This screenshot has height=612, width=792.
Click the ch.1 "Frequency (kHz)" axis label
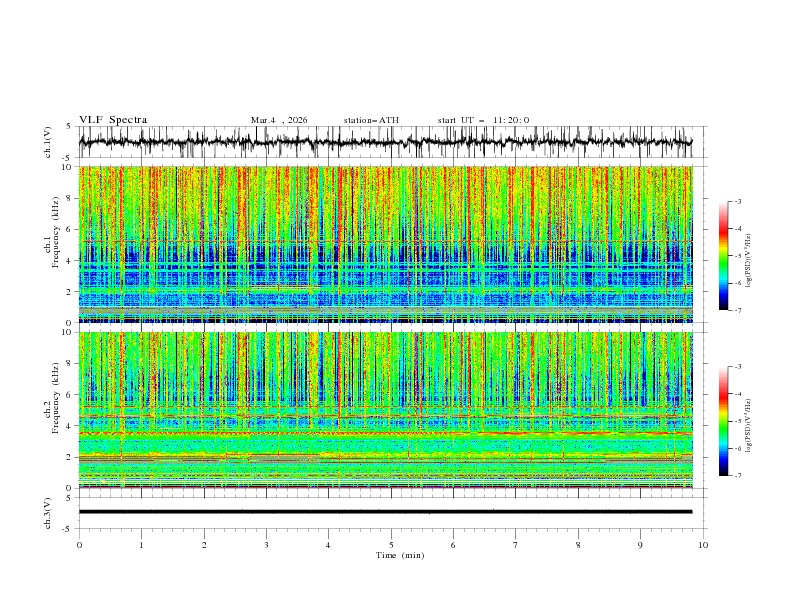56,232
